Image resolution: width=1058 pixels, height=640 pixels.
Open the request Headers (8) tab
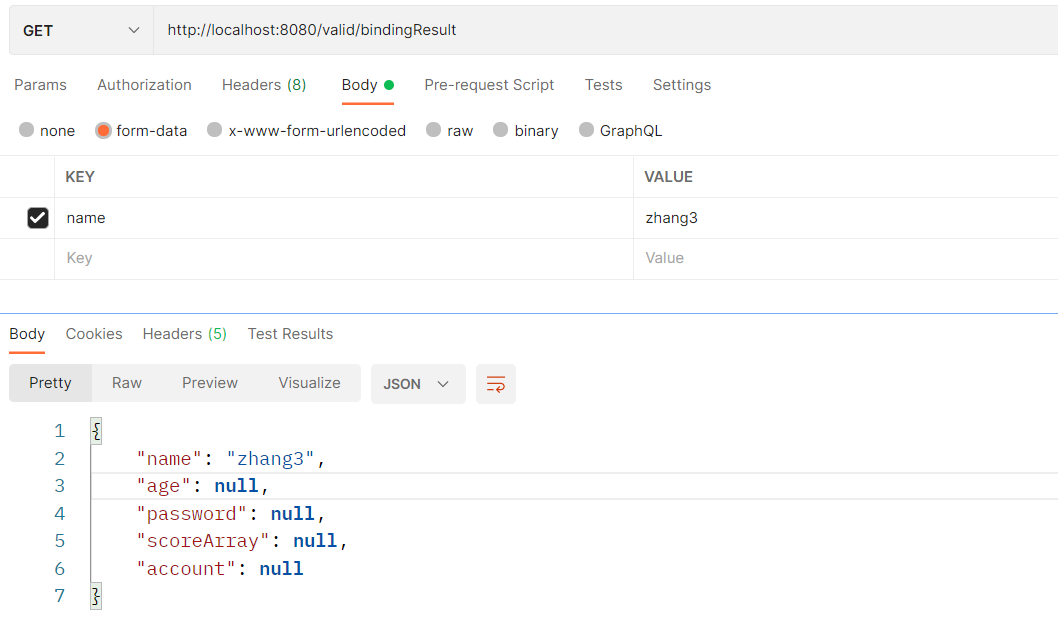click(x=263, y=85)
